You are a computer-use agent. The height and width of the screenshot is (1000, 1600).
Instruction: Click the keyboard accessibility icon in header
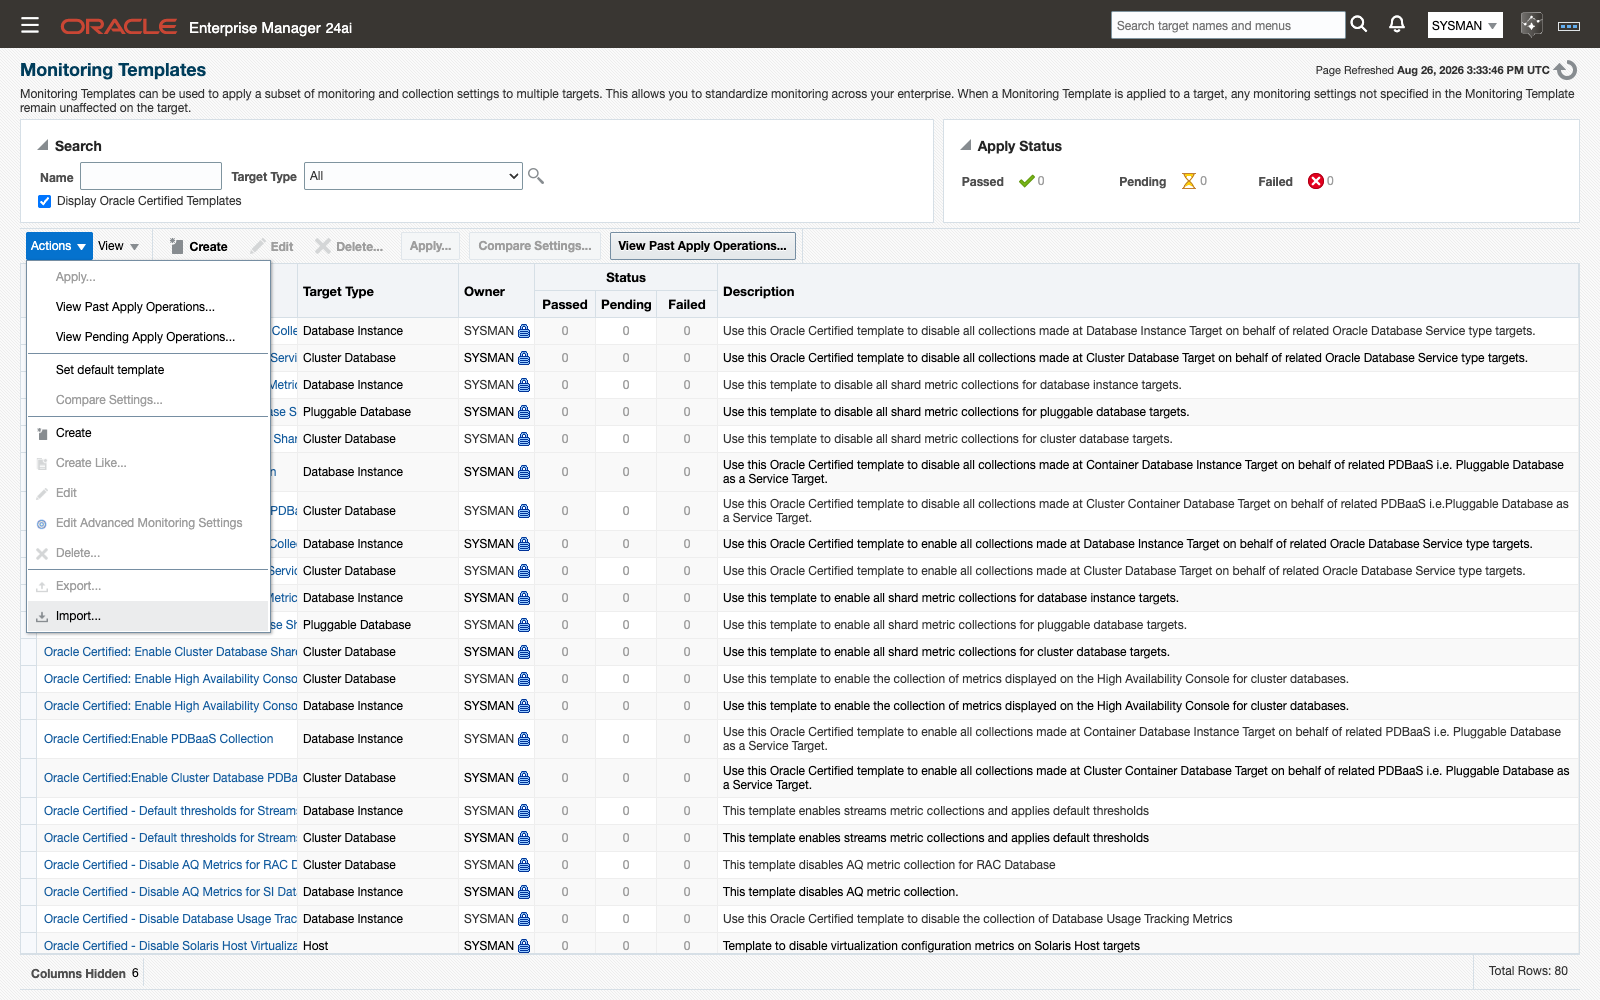[x=1569, y=26]
